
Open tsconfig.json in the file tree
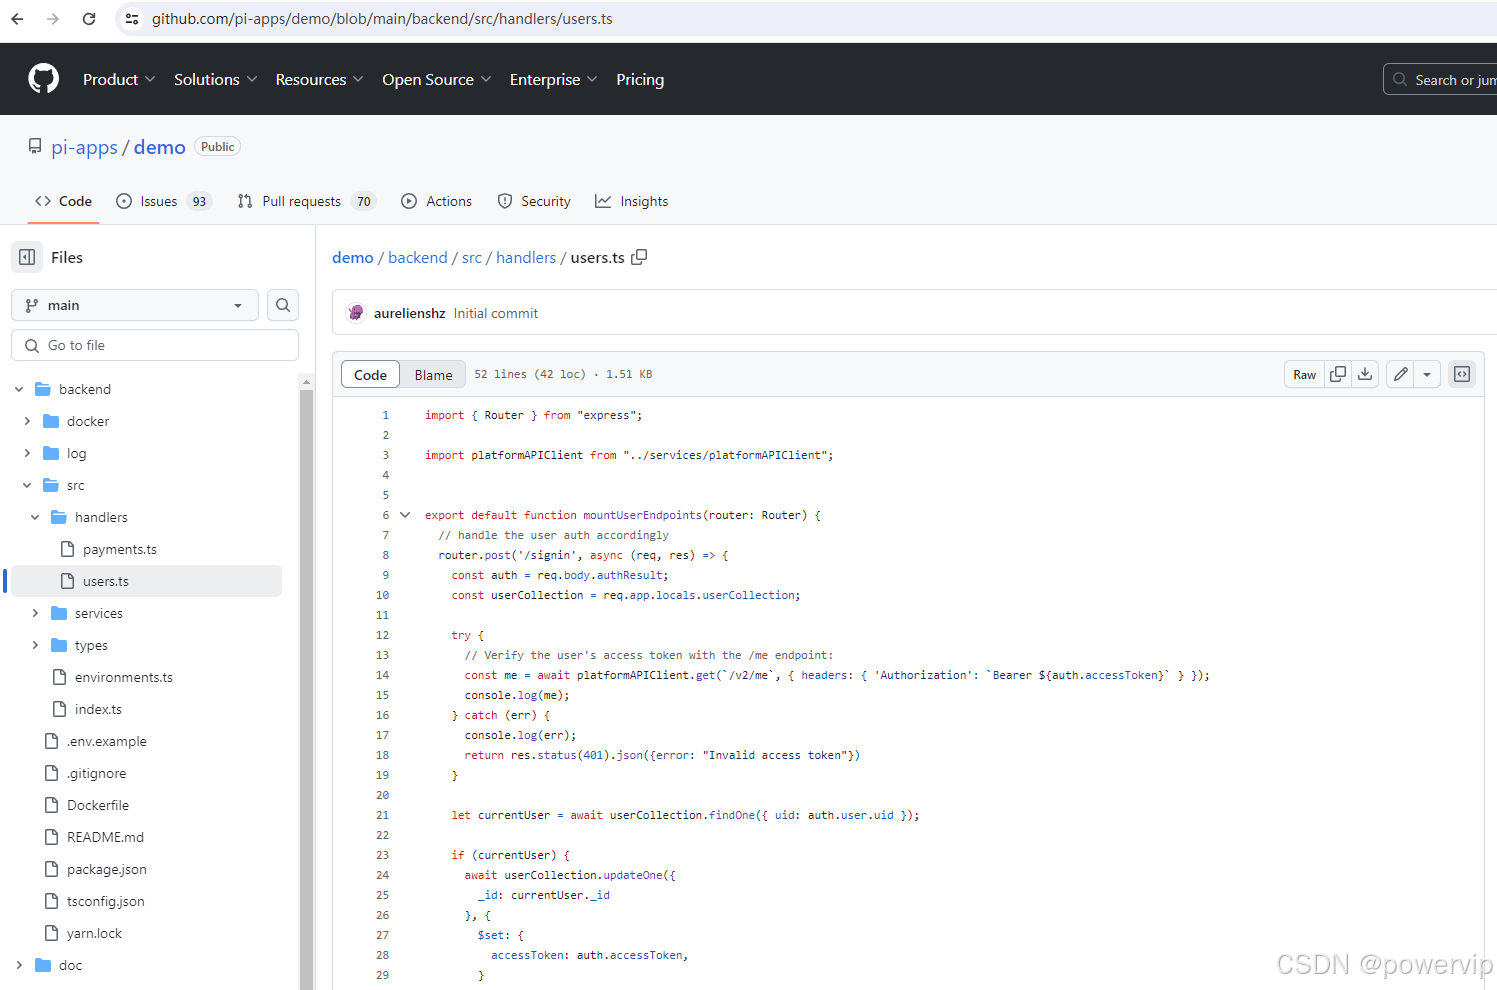click(x=106, y=901)
